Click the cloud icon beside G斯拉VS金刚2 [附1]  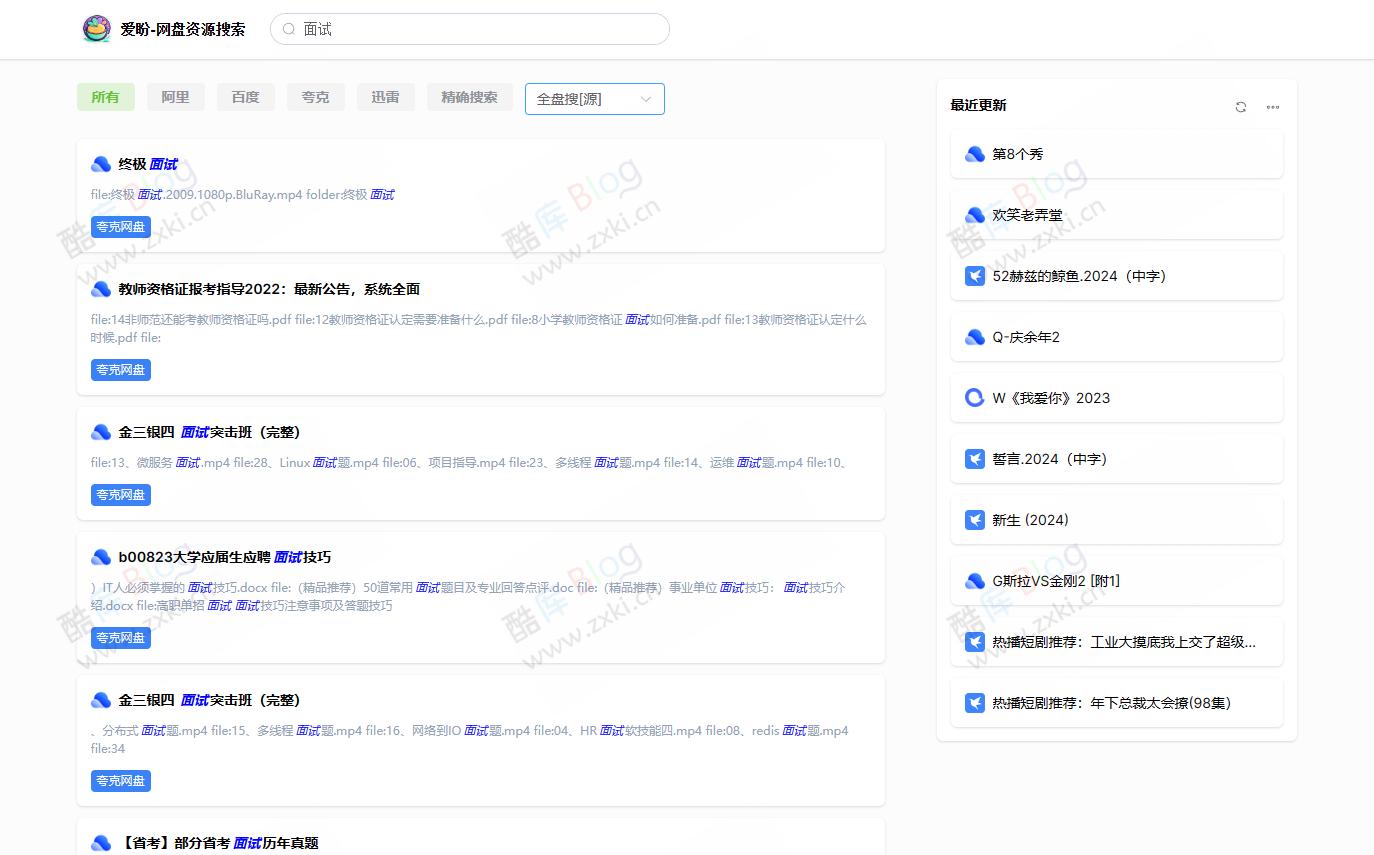(974, 580)
